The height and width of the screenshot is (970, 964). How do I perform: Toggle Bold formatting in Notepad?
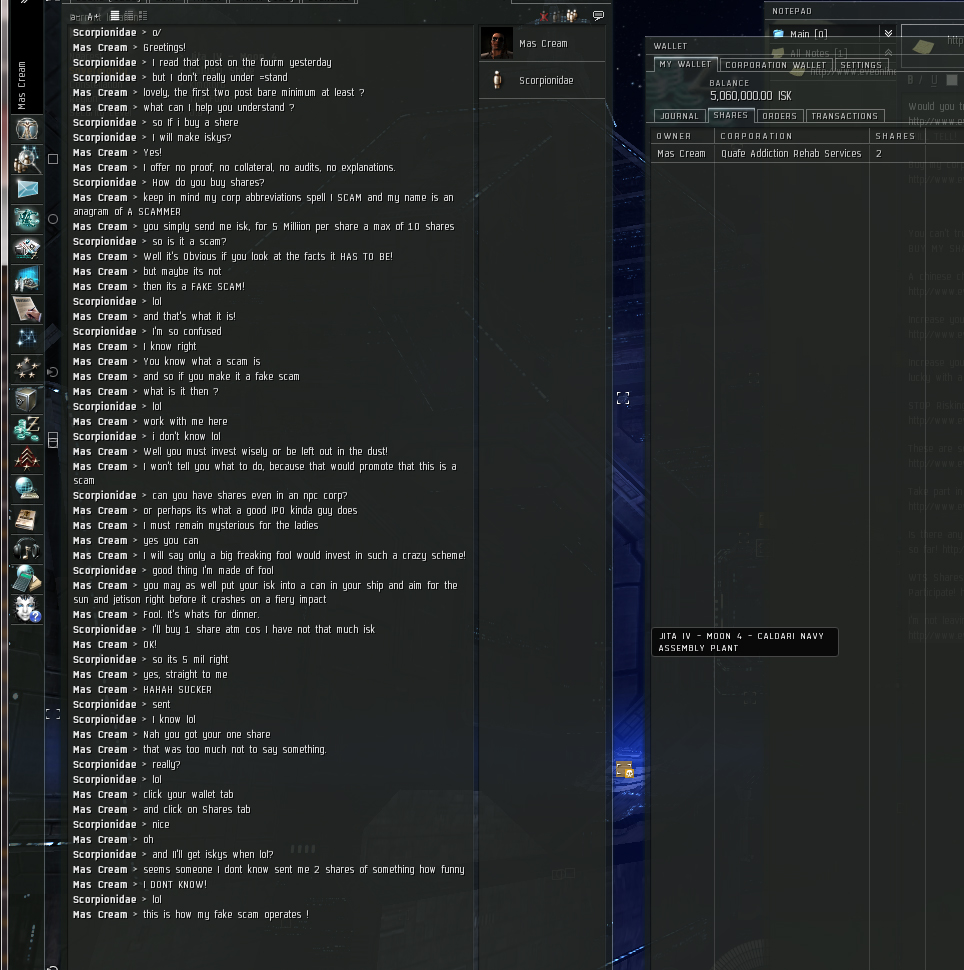click(910, 80)
